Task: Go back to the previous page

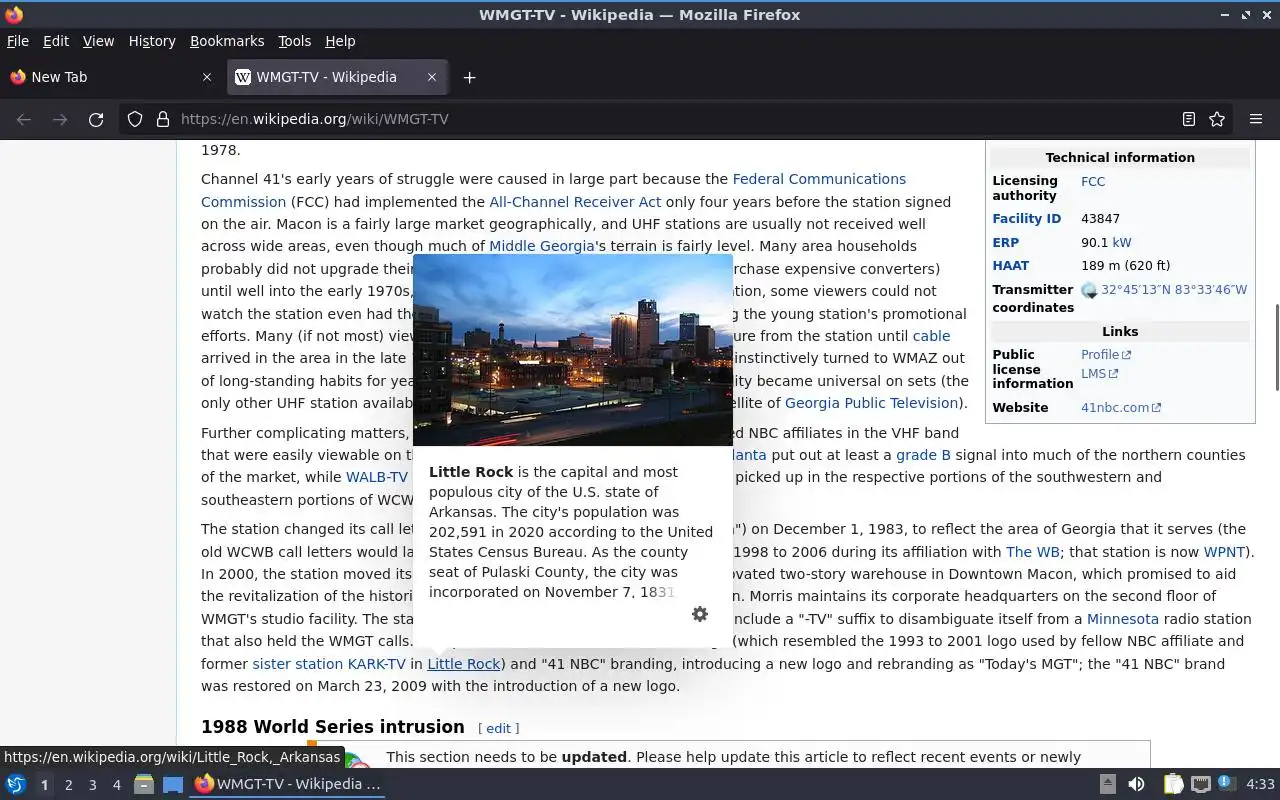Action: pos(24,119)
